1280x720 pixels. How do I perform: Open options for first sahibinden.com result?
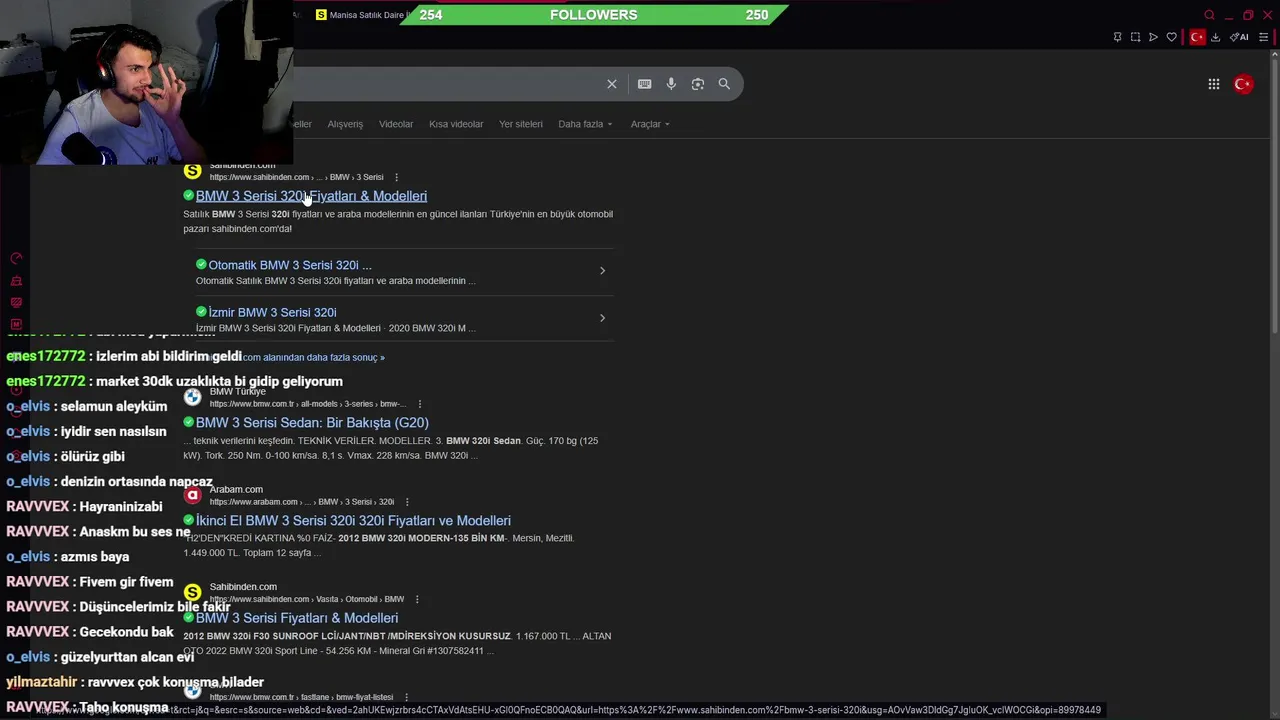(397, 177)
